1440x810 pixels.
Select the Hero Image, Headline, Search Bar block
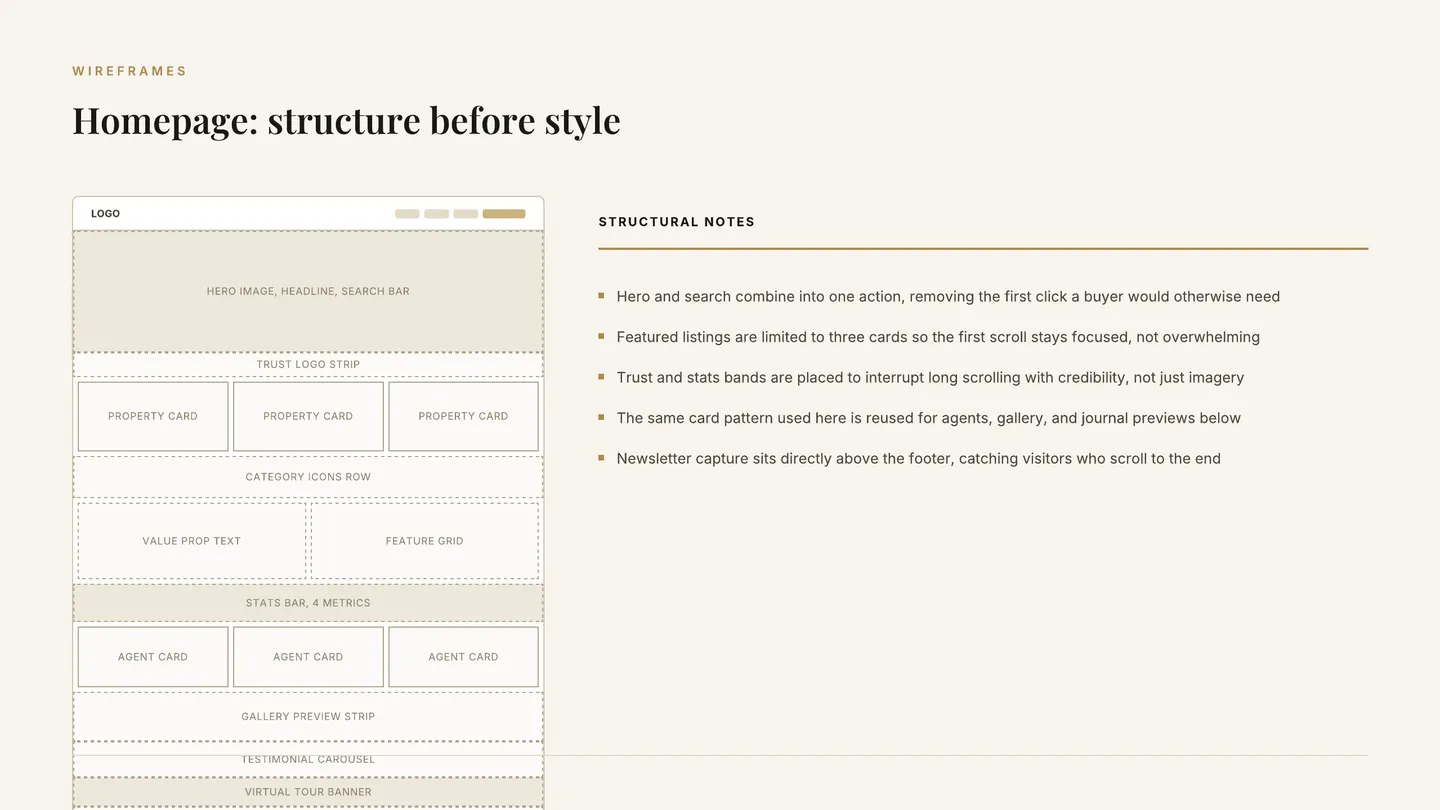pos(308,291)
